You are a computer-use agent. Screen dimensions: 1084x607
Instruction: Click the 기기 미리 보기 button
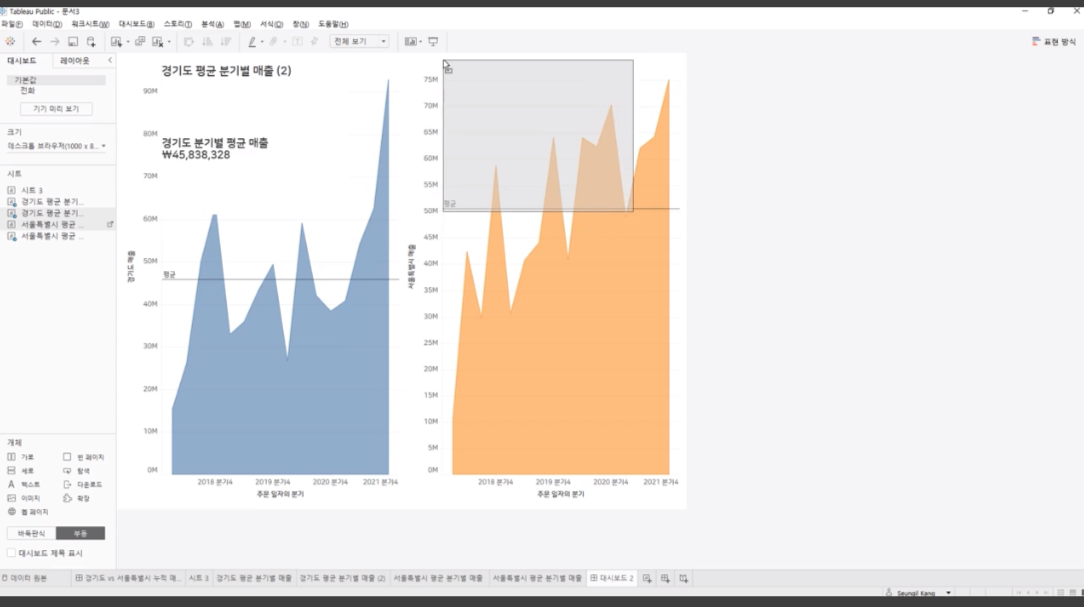[56, 109]
